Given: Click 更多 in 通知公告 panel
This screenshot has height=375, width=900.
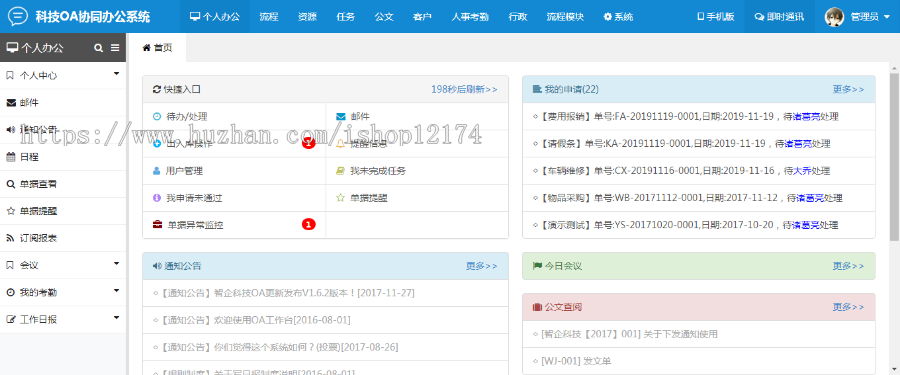Looking at the screenshot, I should coord(482,266).
